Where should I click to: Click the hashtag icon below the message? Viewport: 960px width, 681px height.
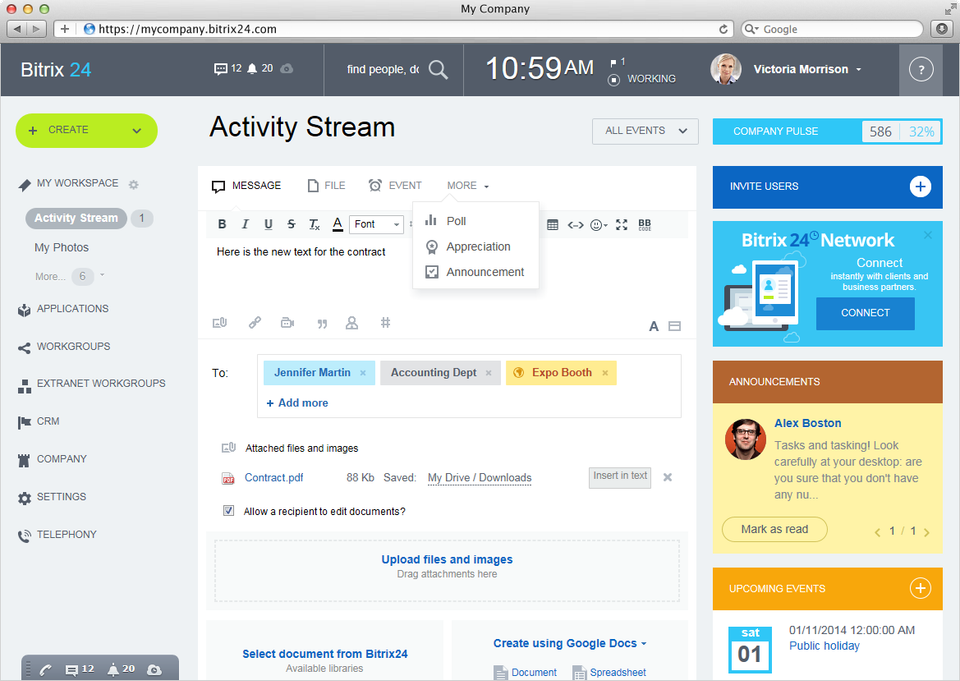[x=385, y=323]
